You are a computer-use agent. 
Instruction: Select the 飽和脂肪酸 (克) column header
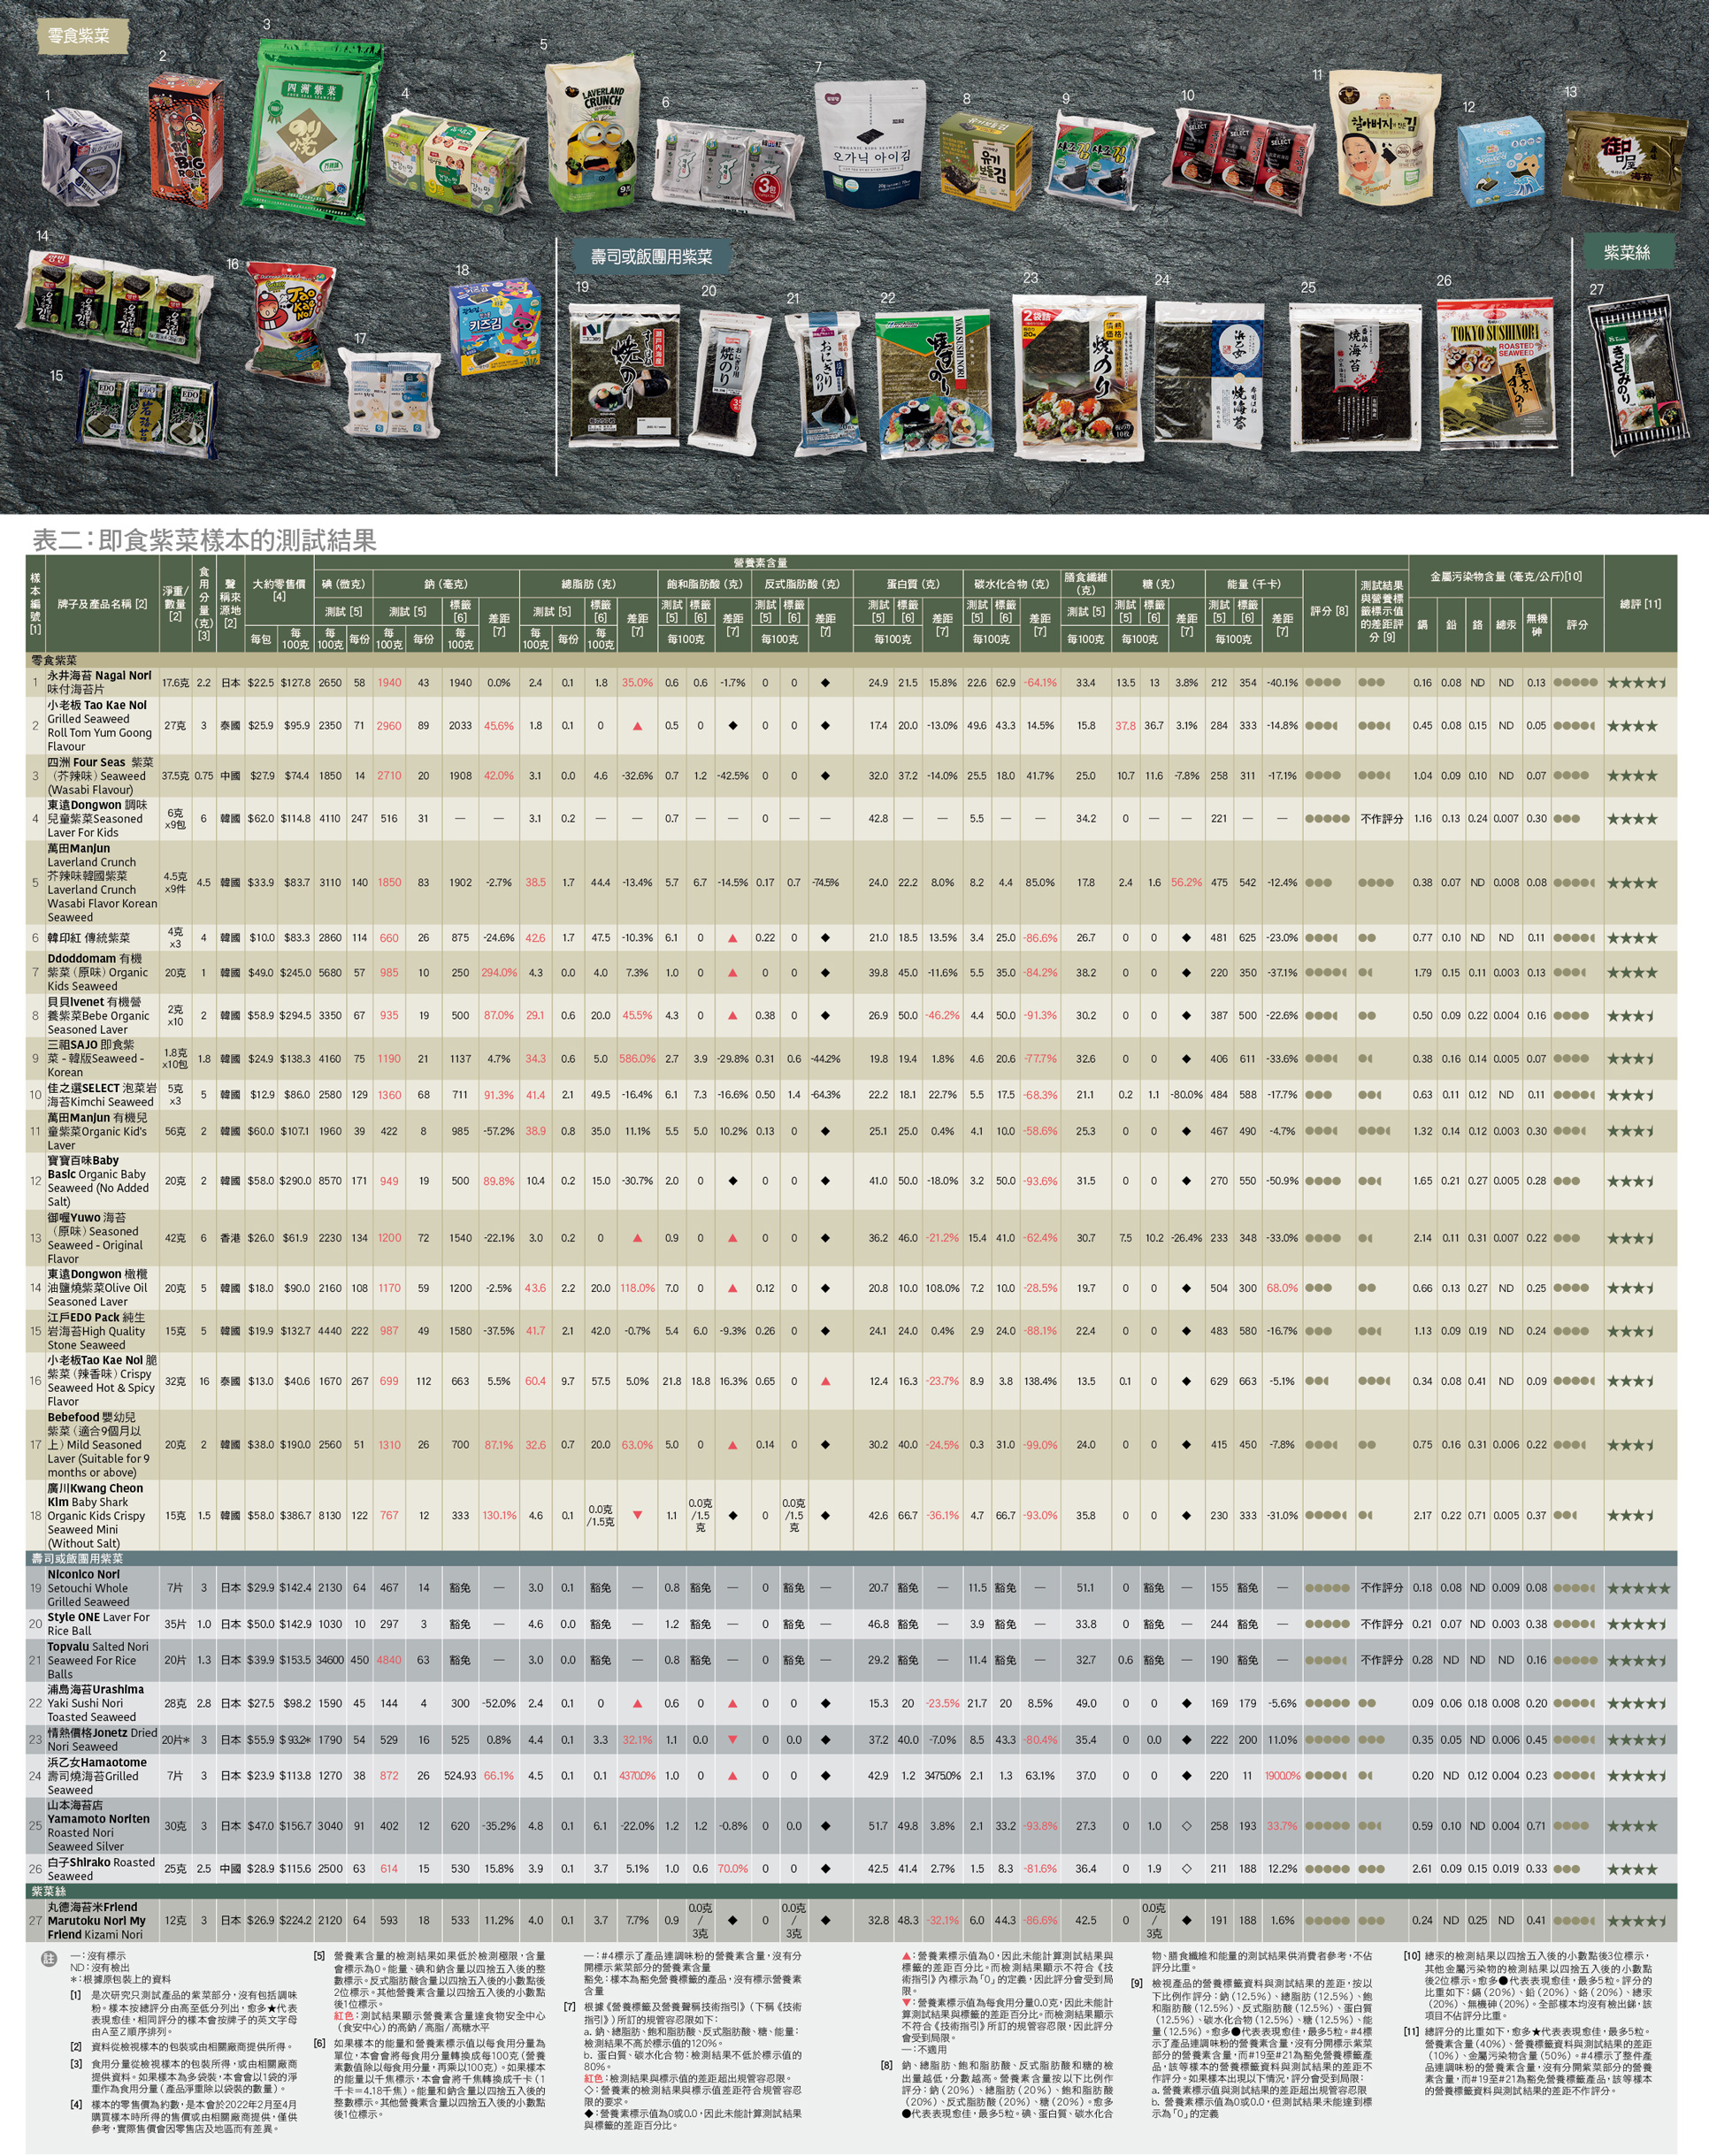coord(704,584)
